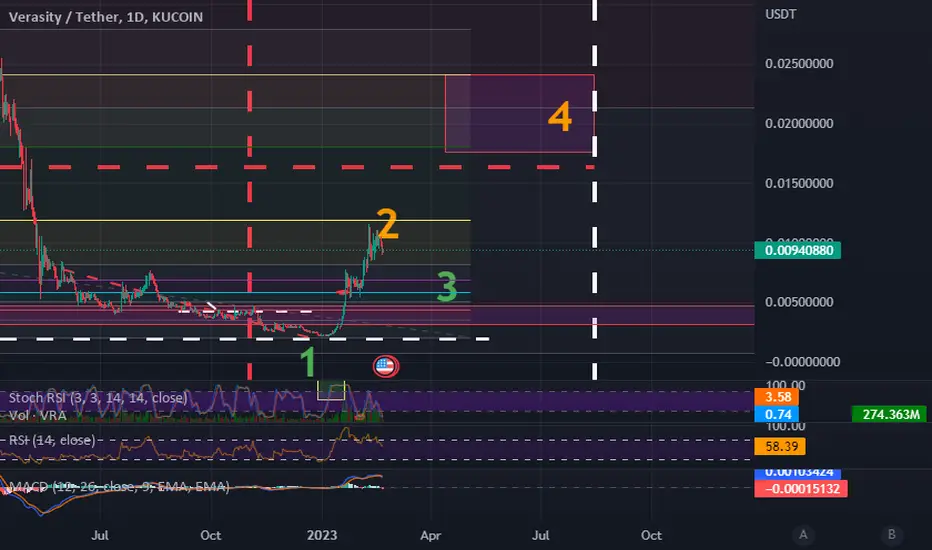Open the Verasity / Tether symbol title

[x=106, y=17]
